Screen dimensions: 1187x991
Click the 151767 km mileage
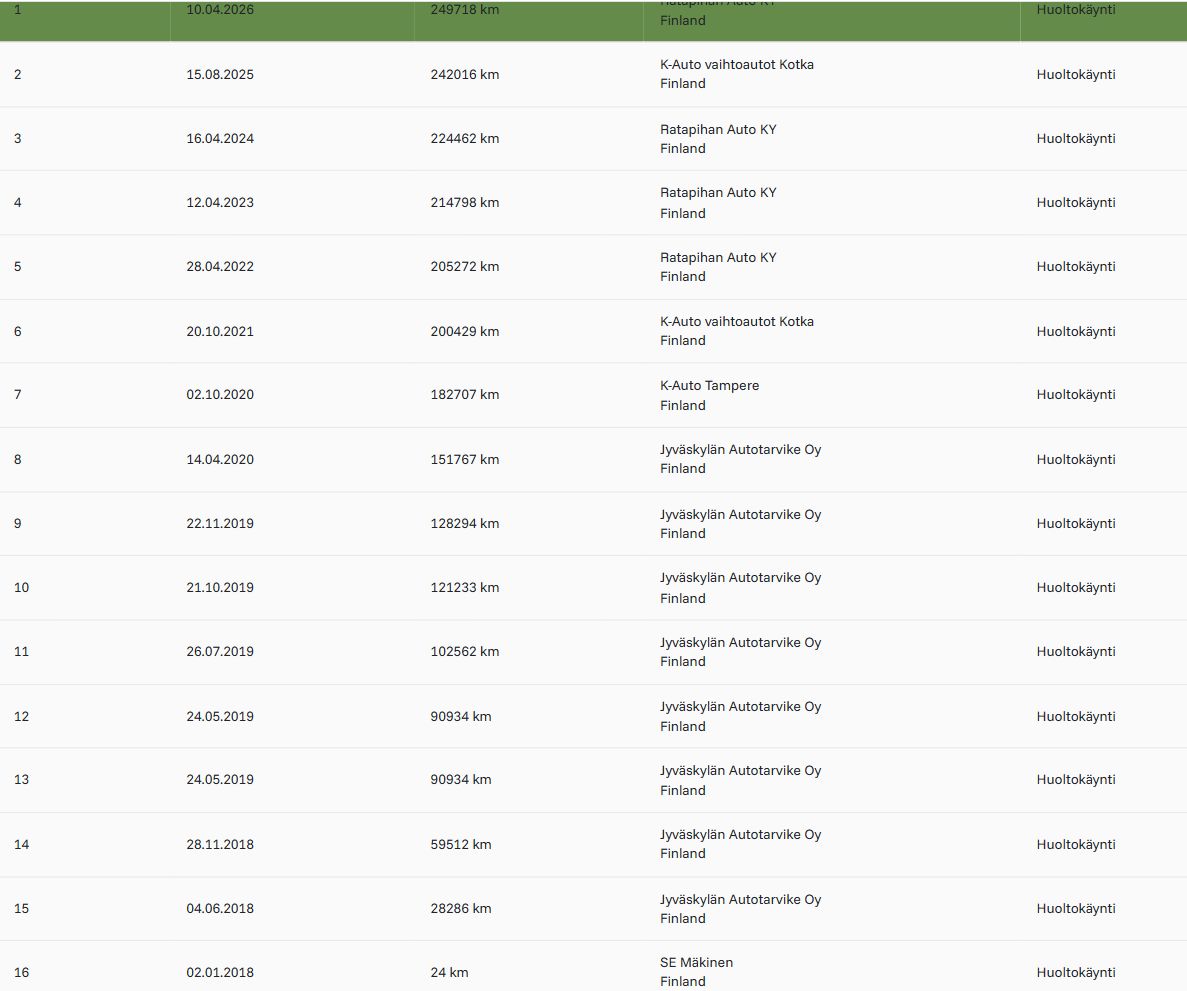point(465,460)
